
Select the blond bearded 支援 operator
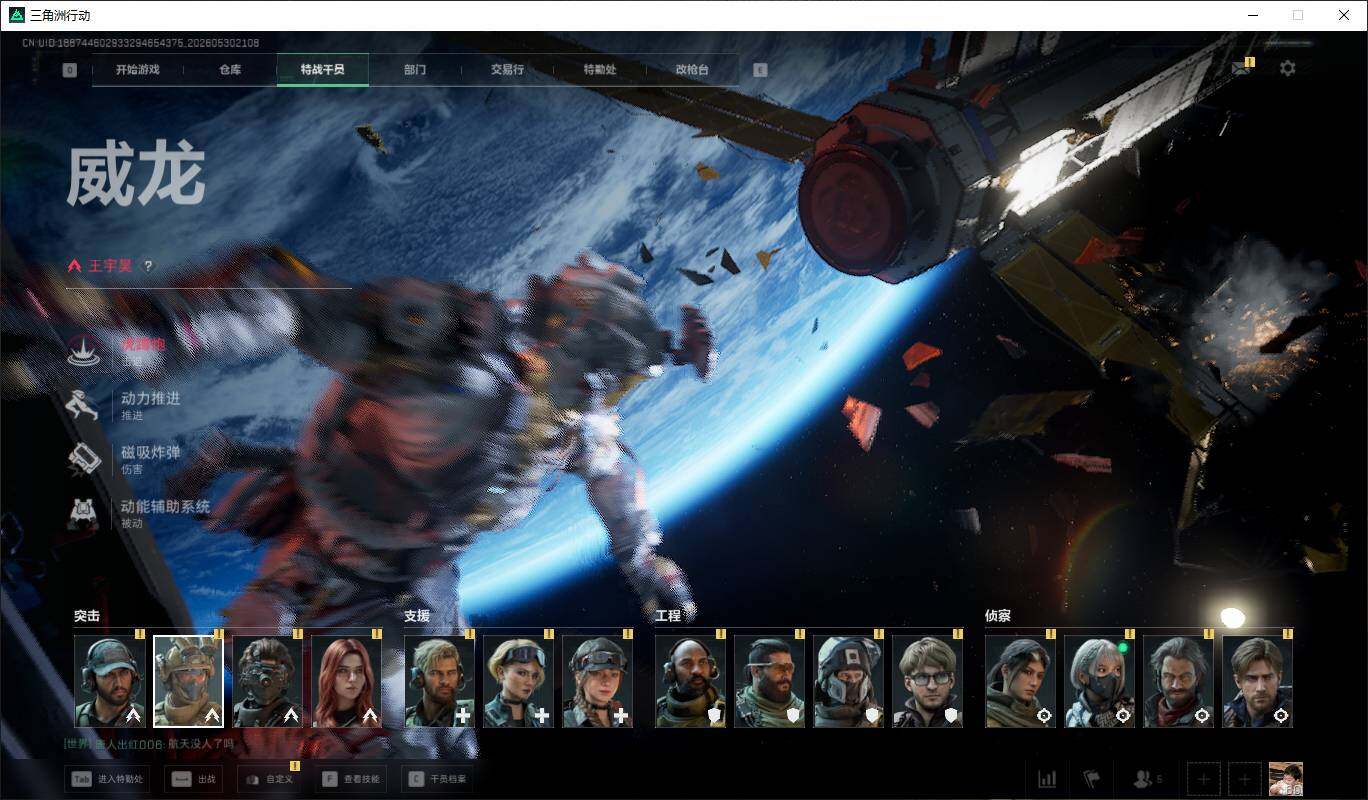tap(439, 681)
